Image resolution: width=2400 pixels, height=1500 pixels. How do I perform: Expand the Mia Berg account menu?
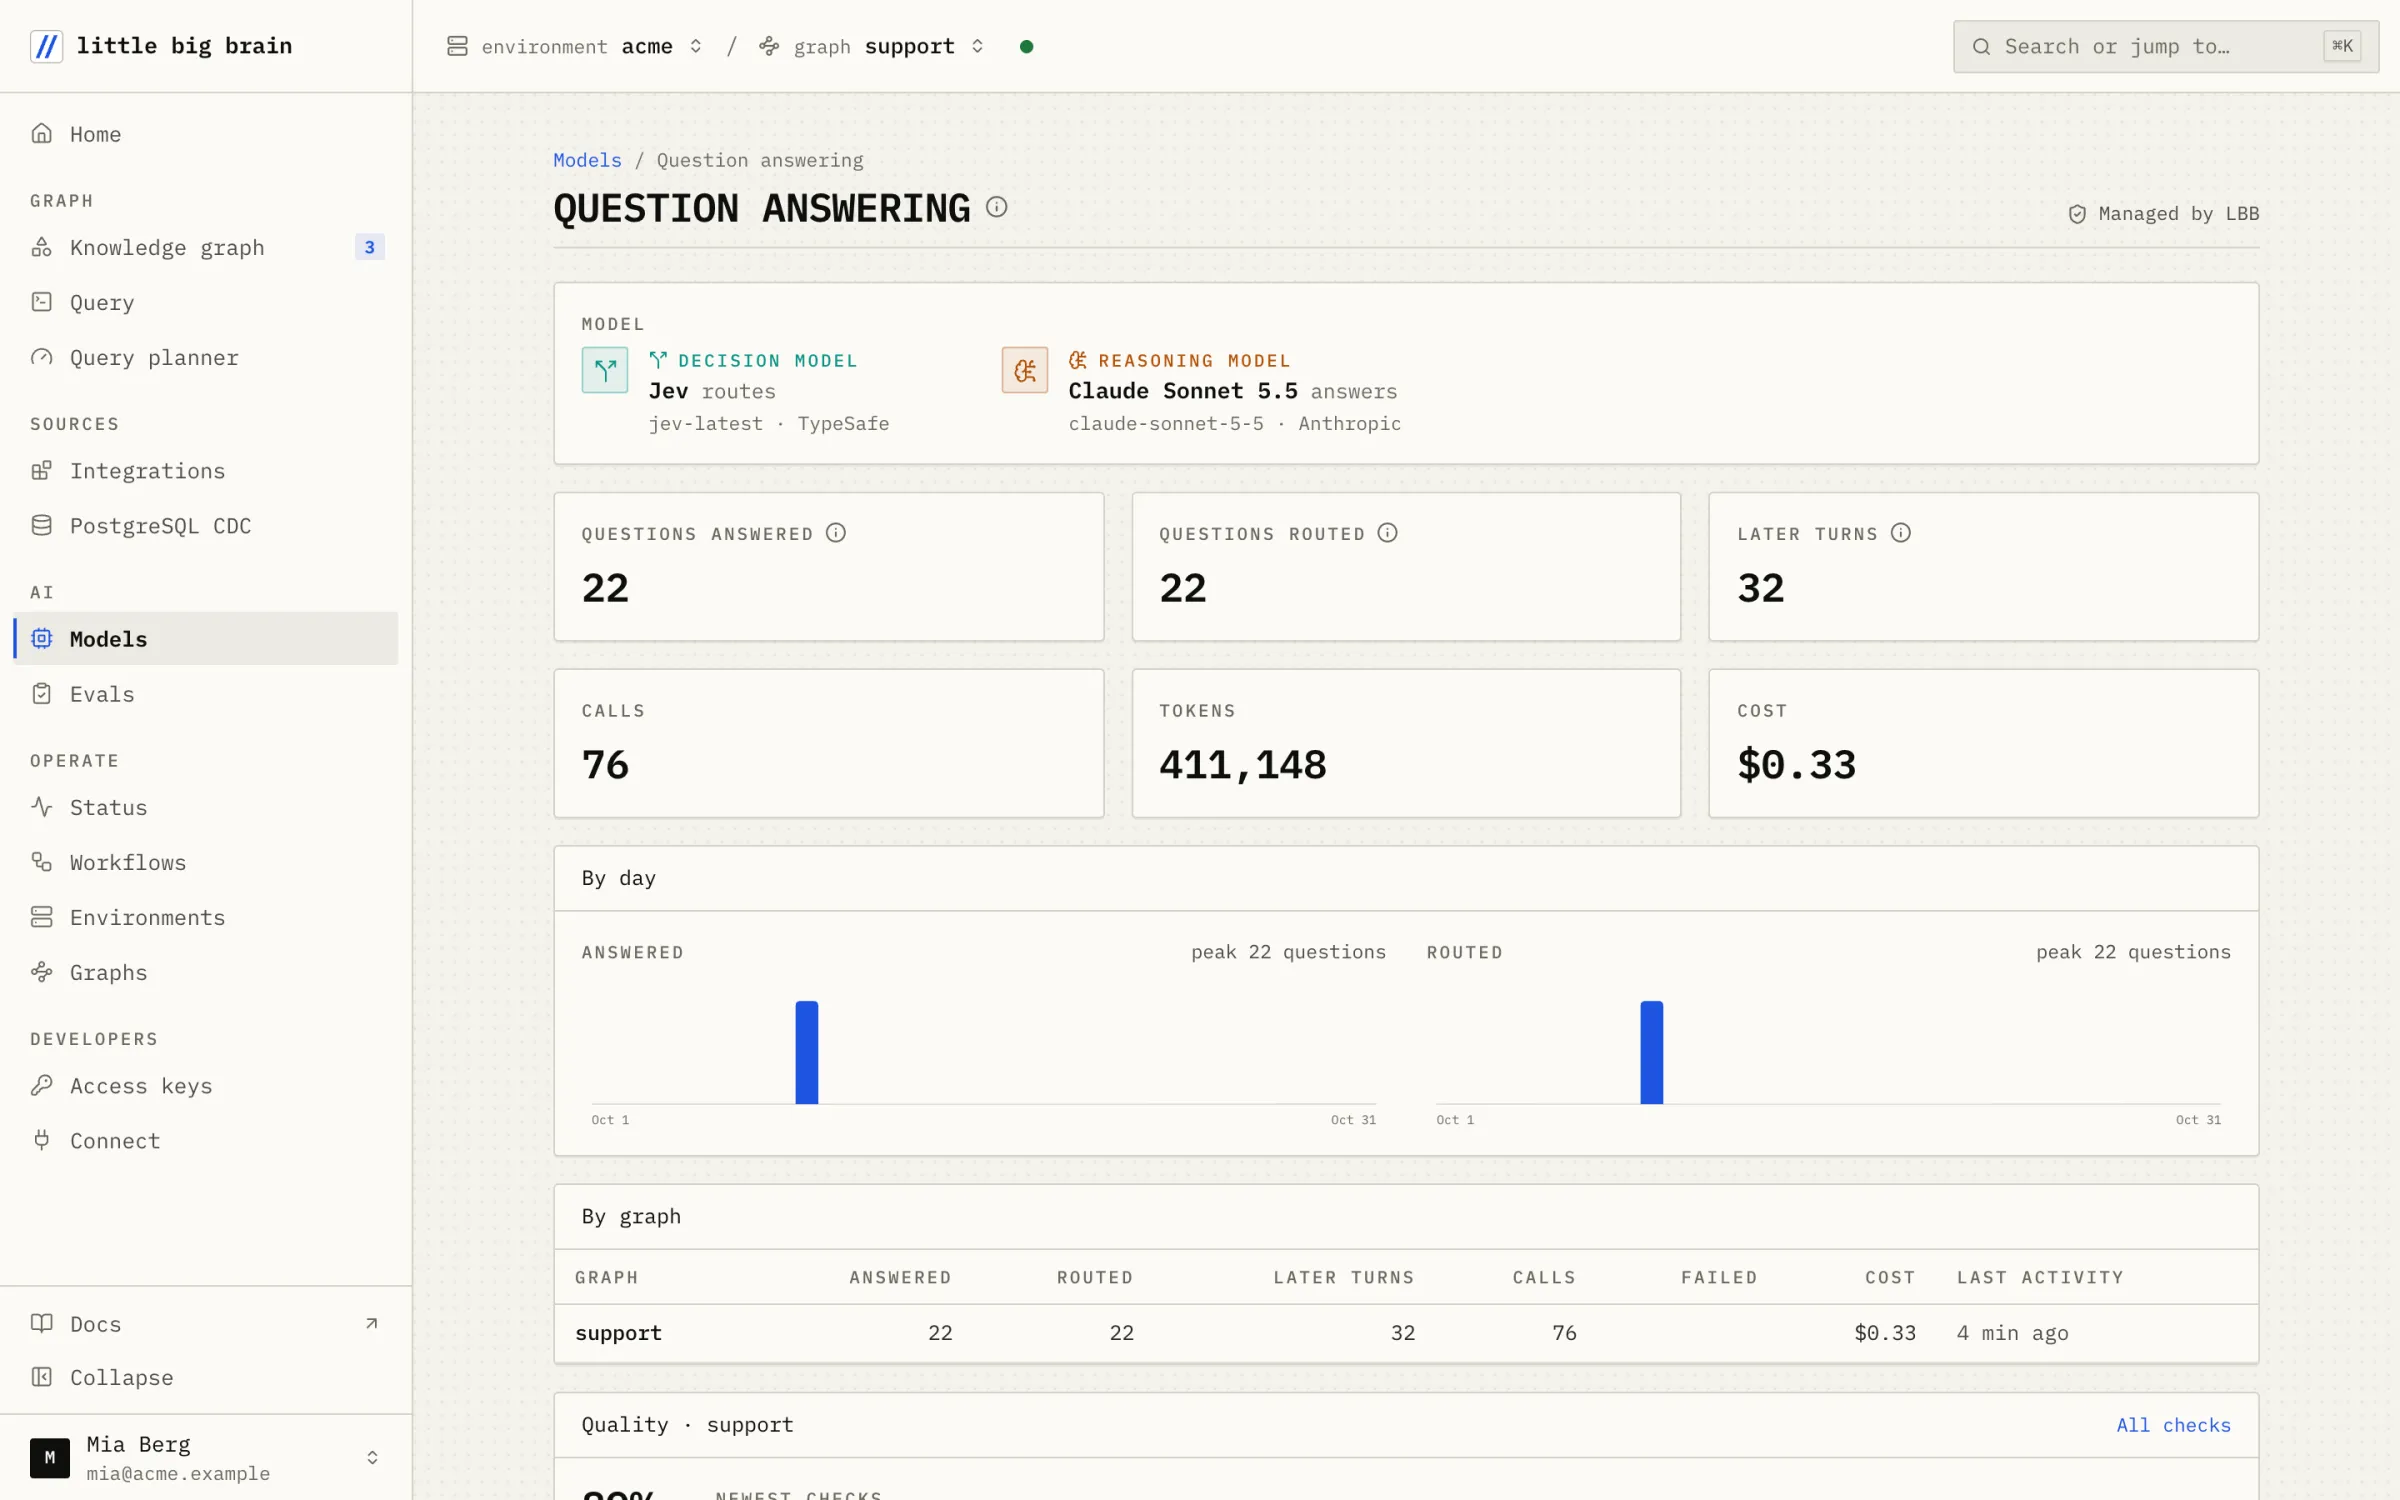(205, 1457)
